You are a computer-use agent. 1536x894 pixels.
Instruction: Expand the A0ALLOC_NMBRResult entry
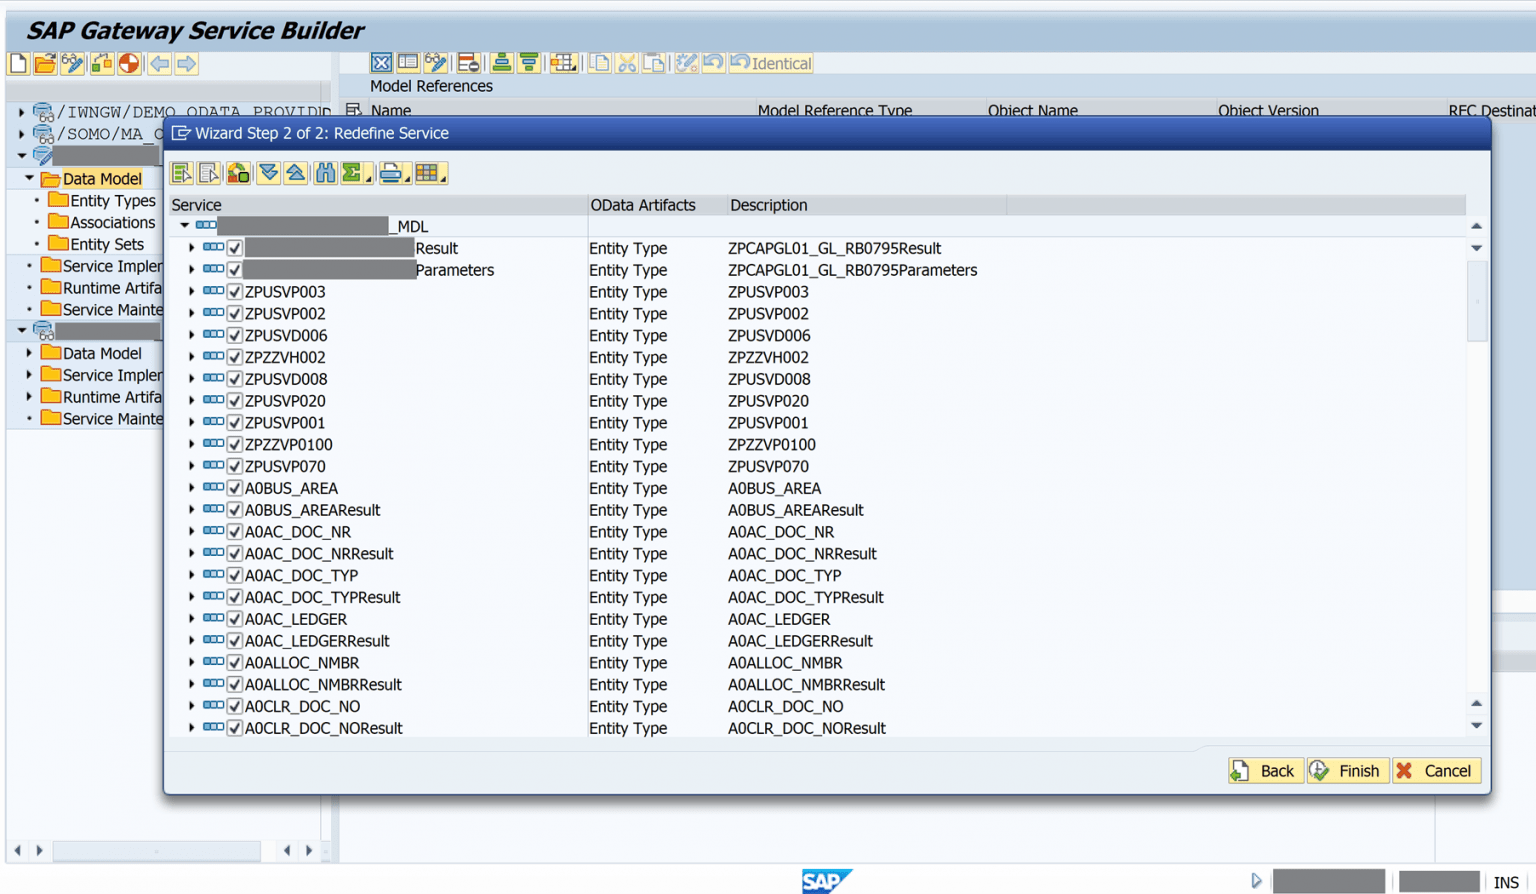point(191,684)
